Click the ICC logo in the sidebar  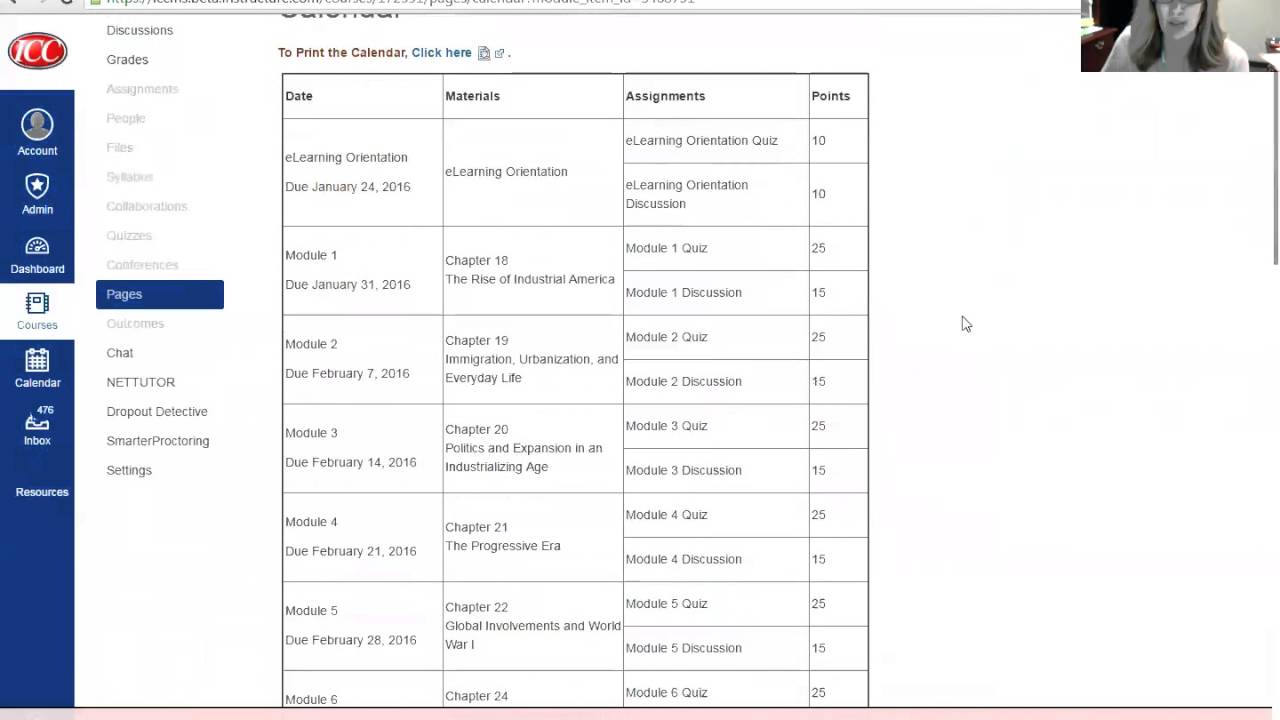tap(37, 51)
